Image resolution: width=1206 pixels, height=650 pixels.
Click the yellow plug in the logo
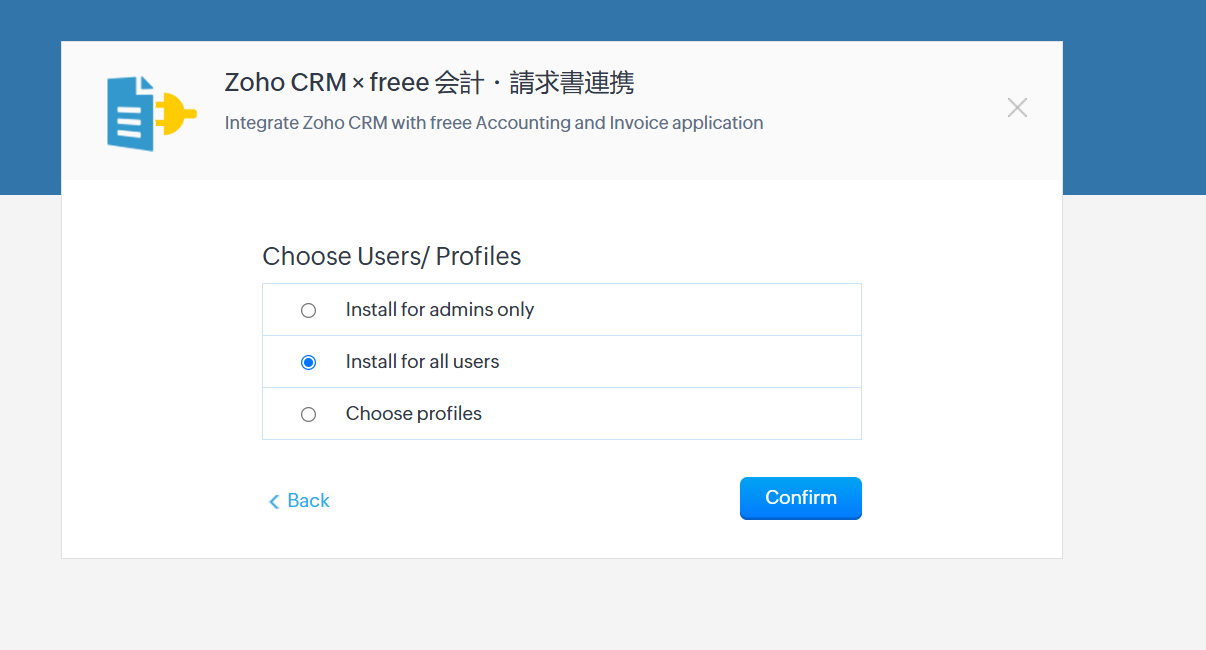[176, 113]
